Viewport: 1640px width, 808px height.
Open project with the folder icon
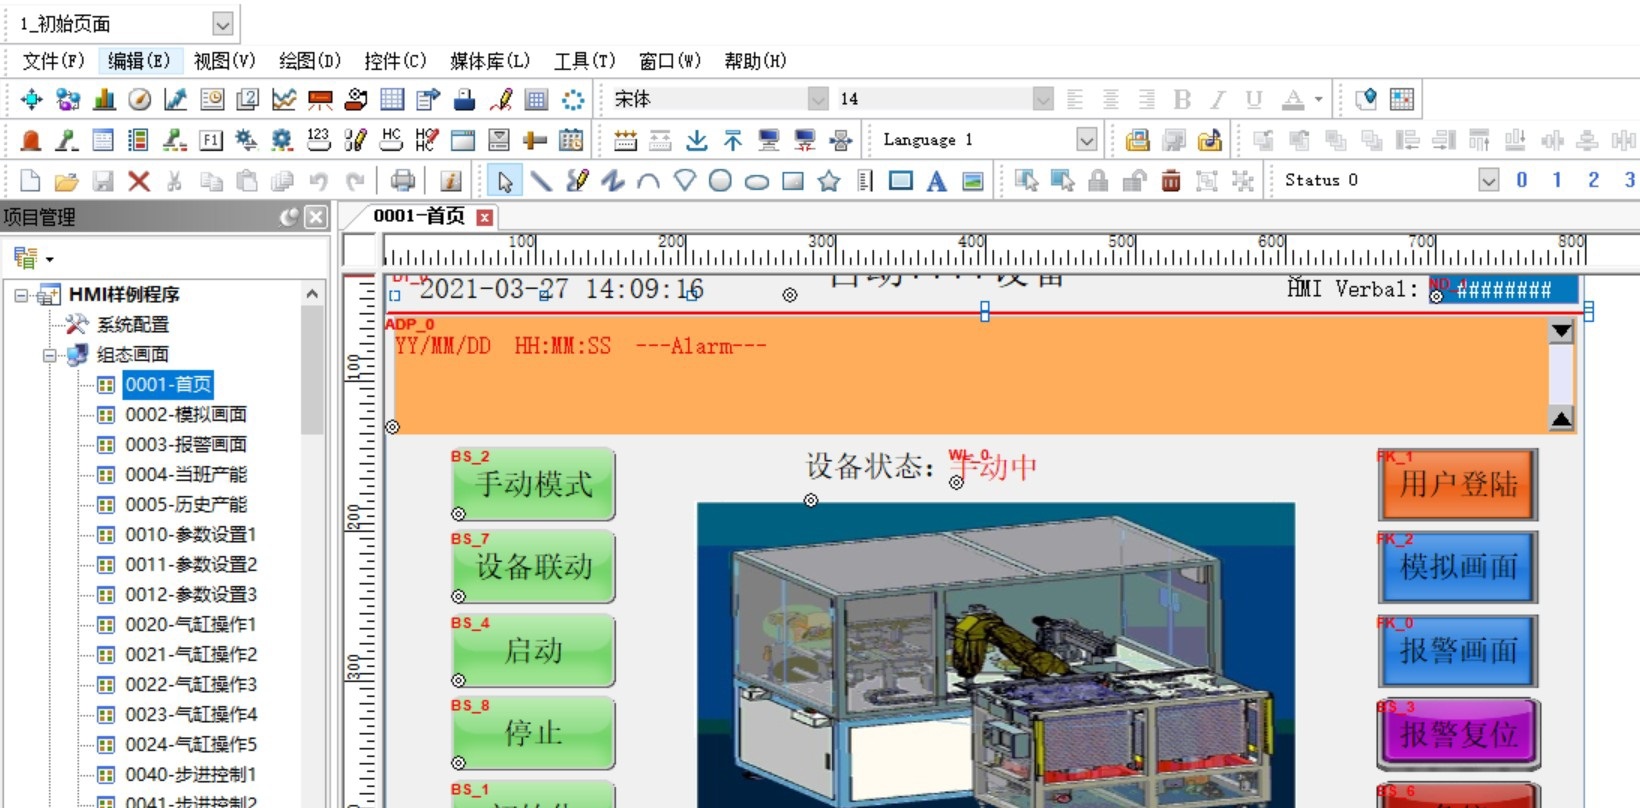point(67,181)
